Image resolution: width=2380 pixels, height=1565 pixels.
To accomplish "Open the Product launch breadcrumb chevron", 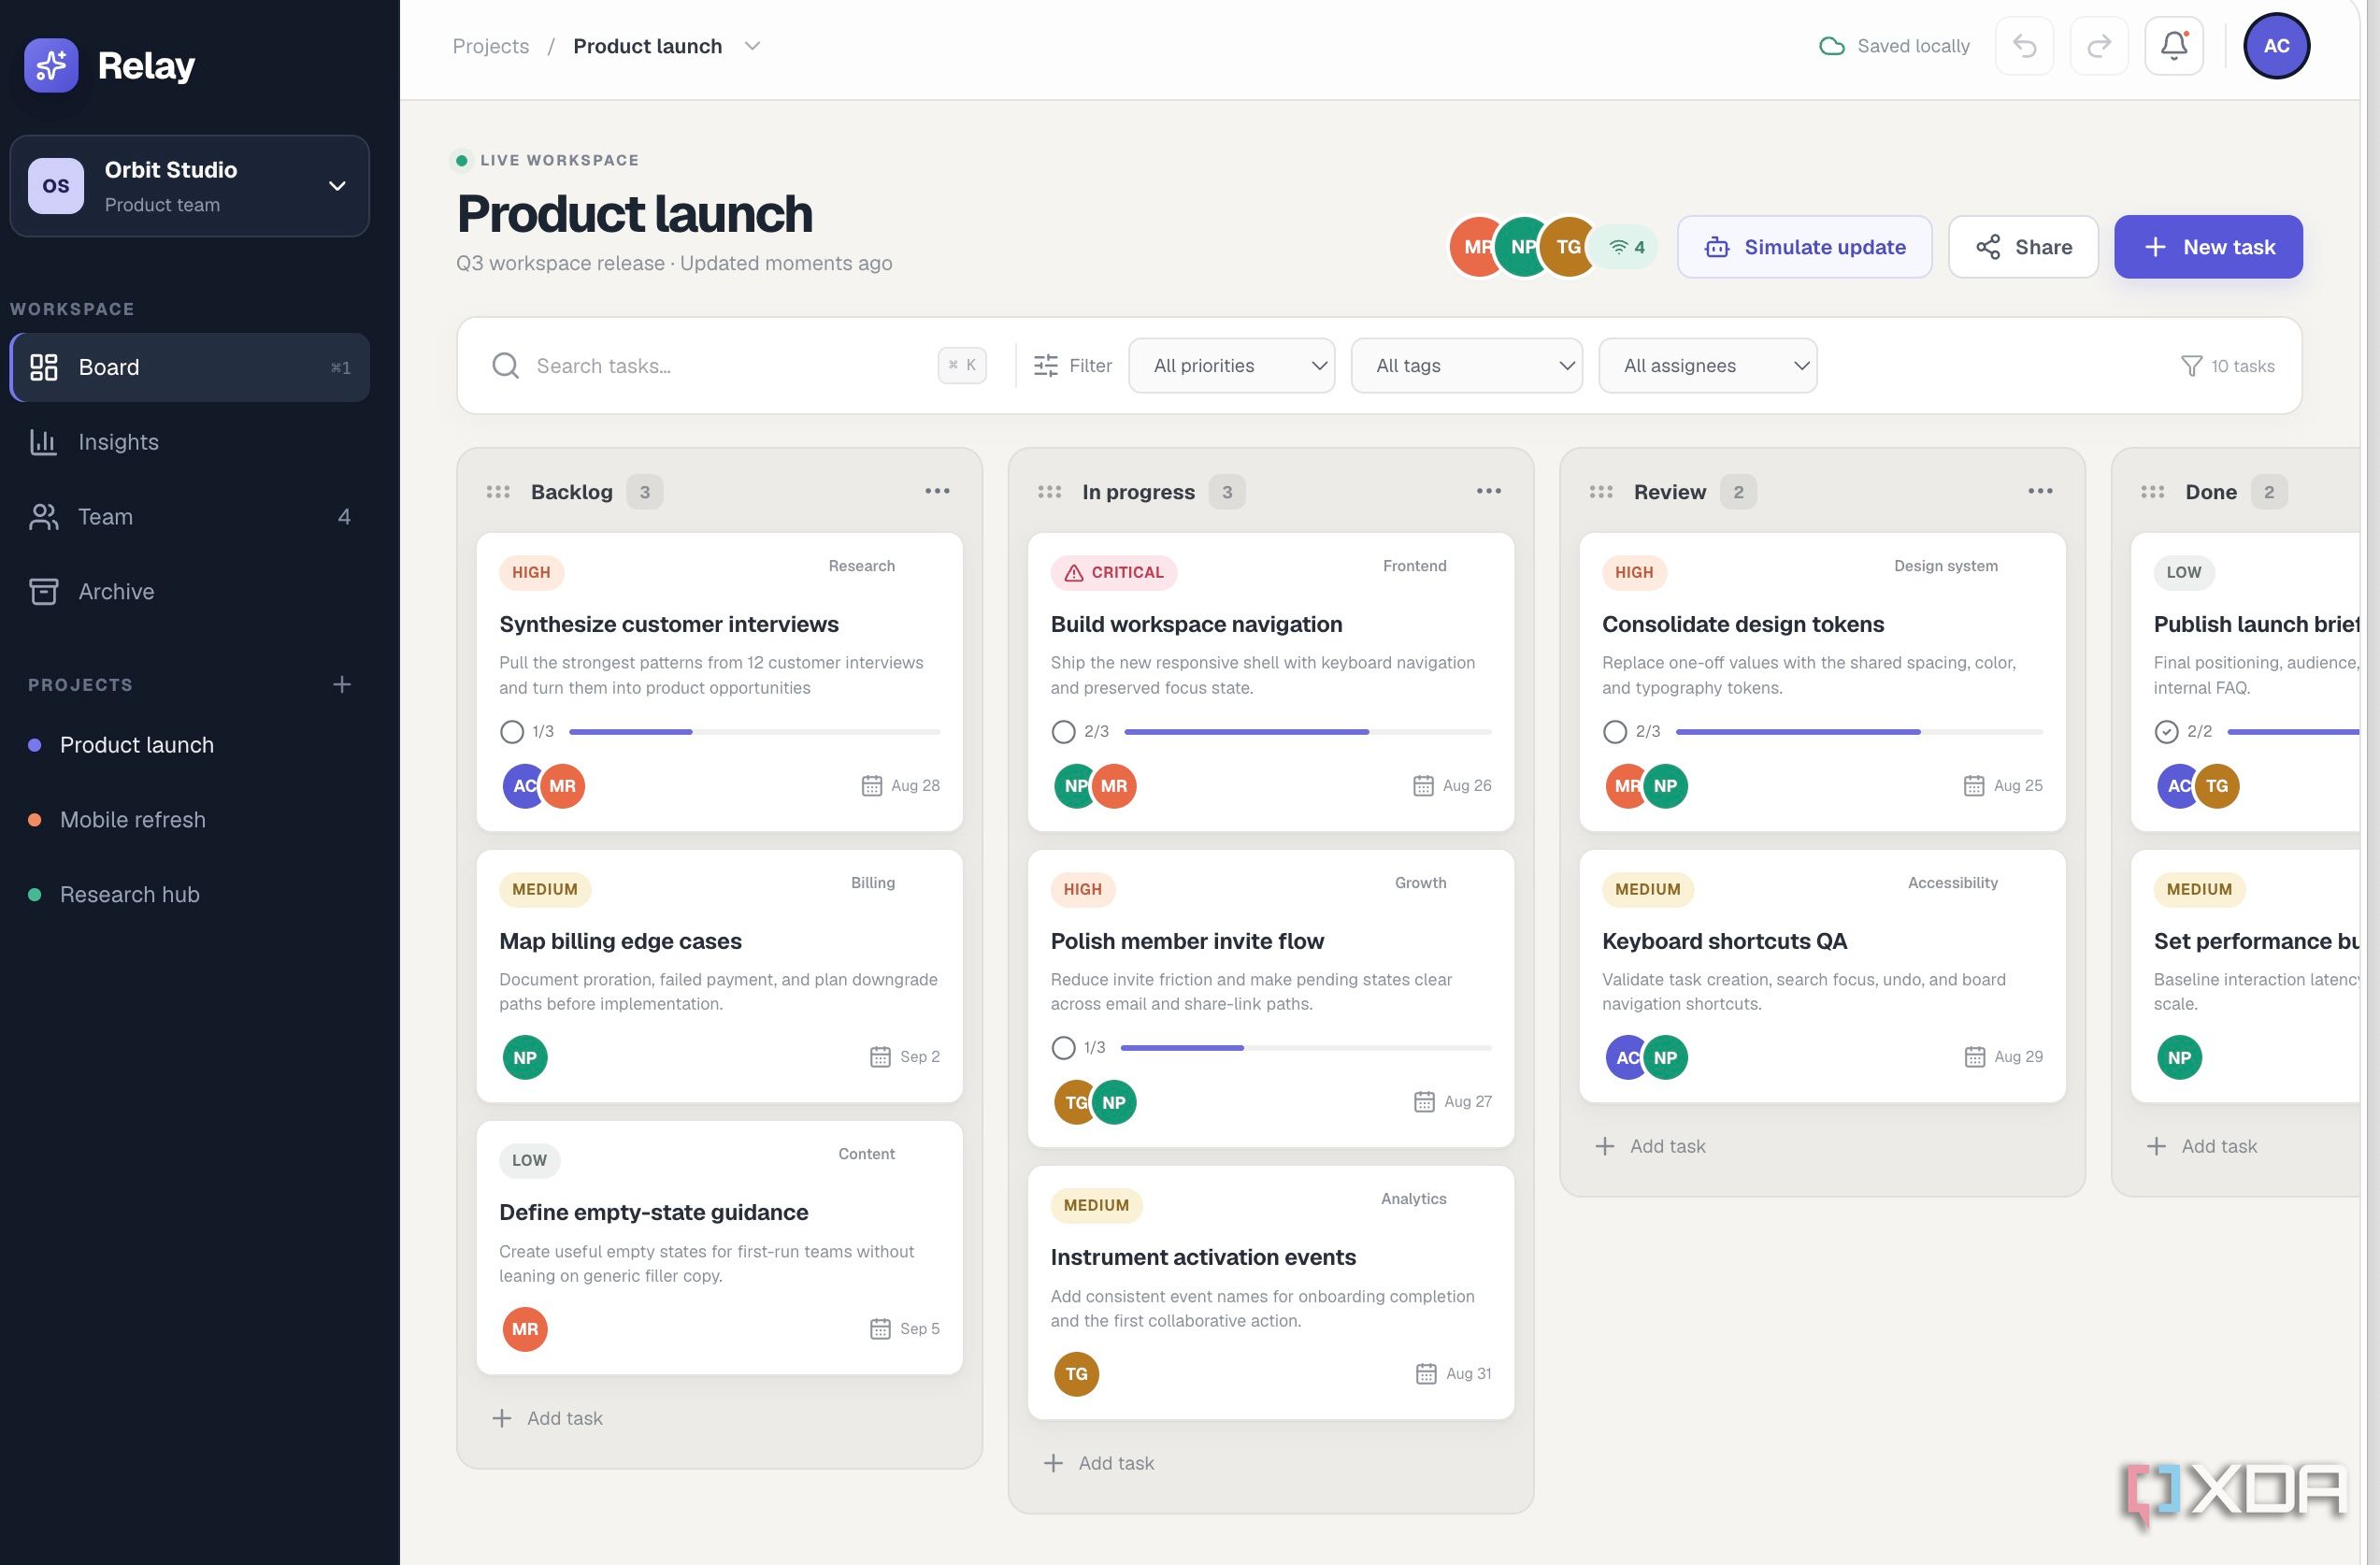I will 753,46.
